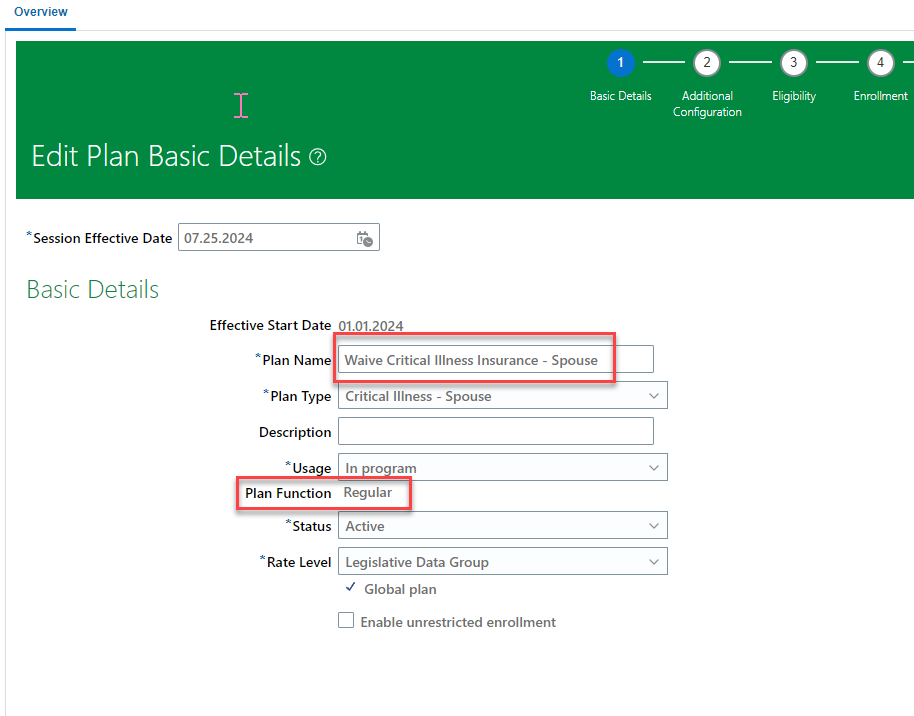The width and height of the screenshot is (914, 716).
Task: Click the Plan Type dropdown arrow
Action: click(x=656, y=395)
